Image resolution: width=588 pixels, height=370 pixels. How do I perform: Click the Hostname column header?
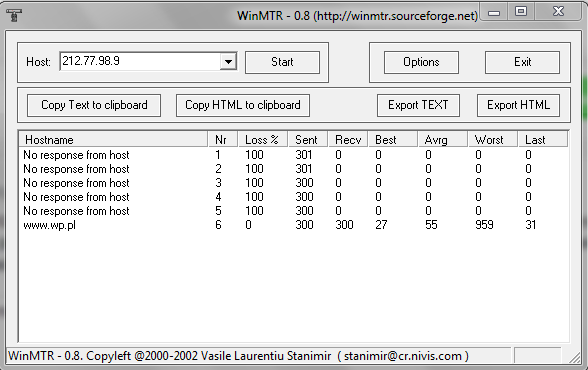point(114,139)
